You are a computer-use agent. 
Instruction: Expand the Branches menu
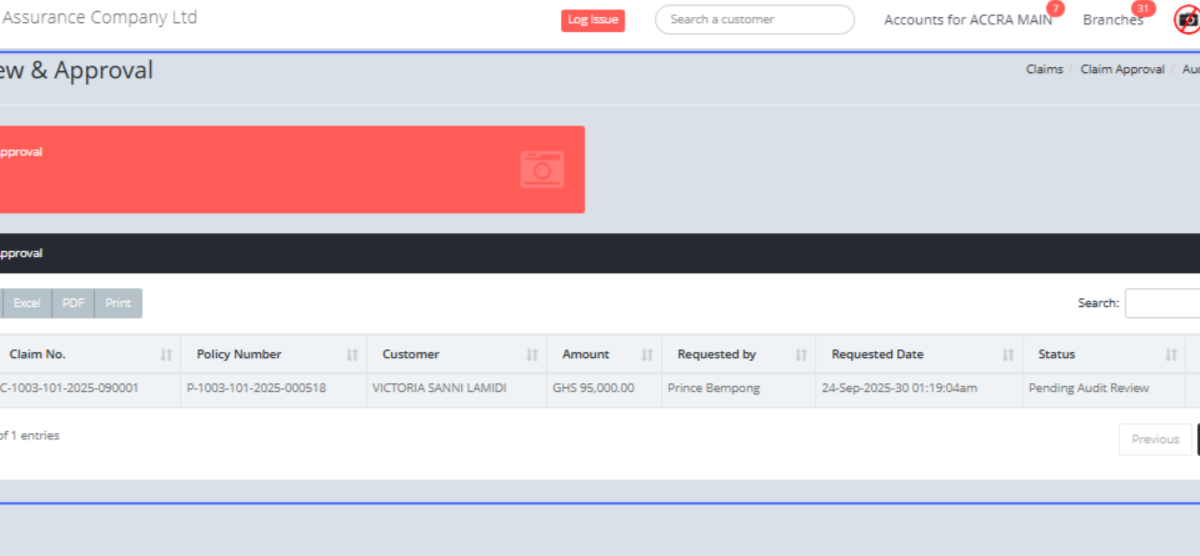pyautogui.click(x=1112, y=20)
